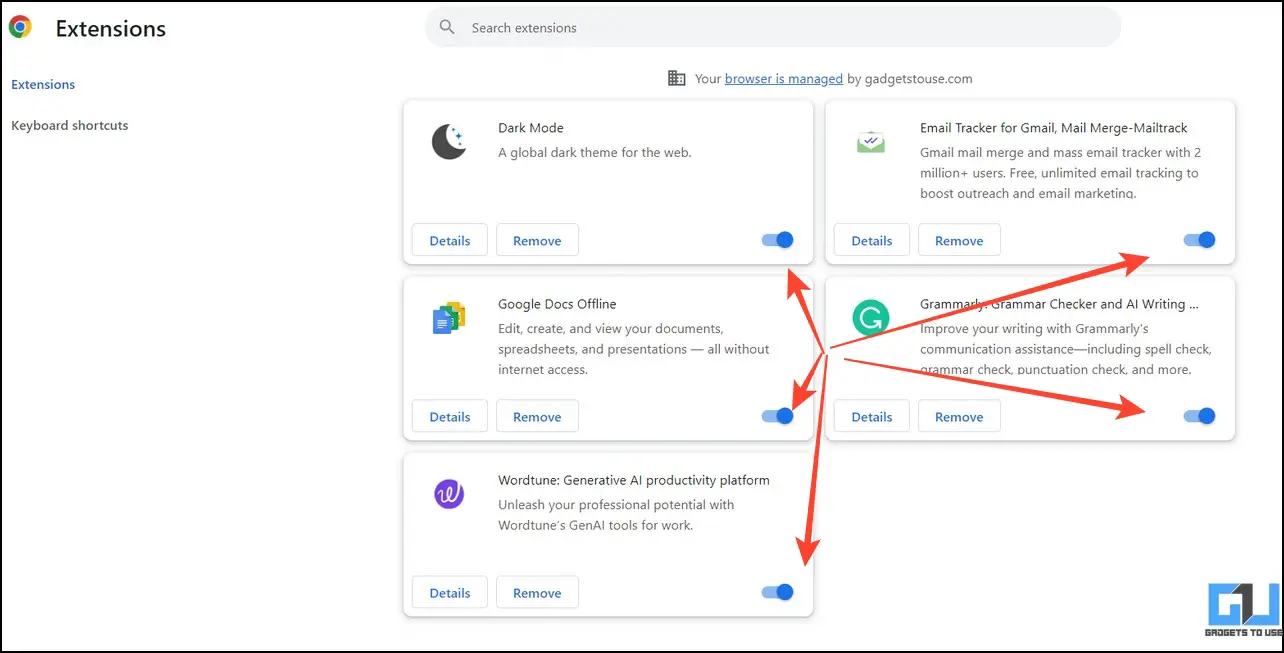Open Details for Dark Mode

pyautogui.click(x=450, y=240)
